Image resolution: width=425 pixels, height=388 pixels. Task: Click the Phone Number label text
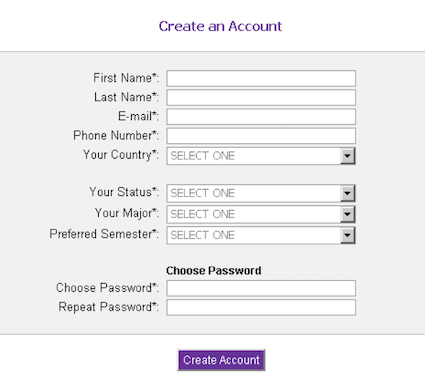click(x=116, y=135)
